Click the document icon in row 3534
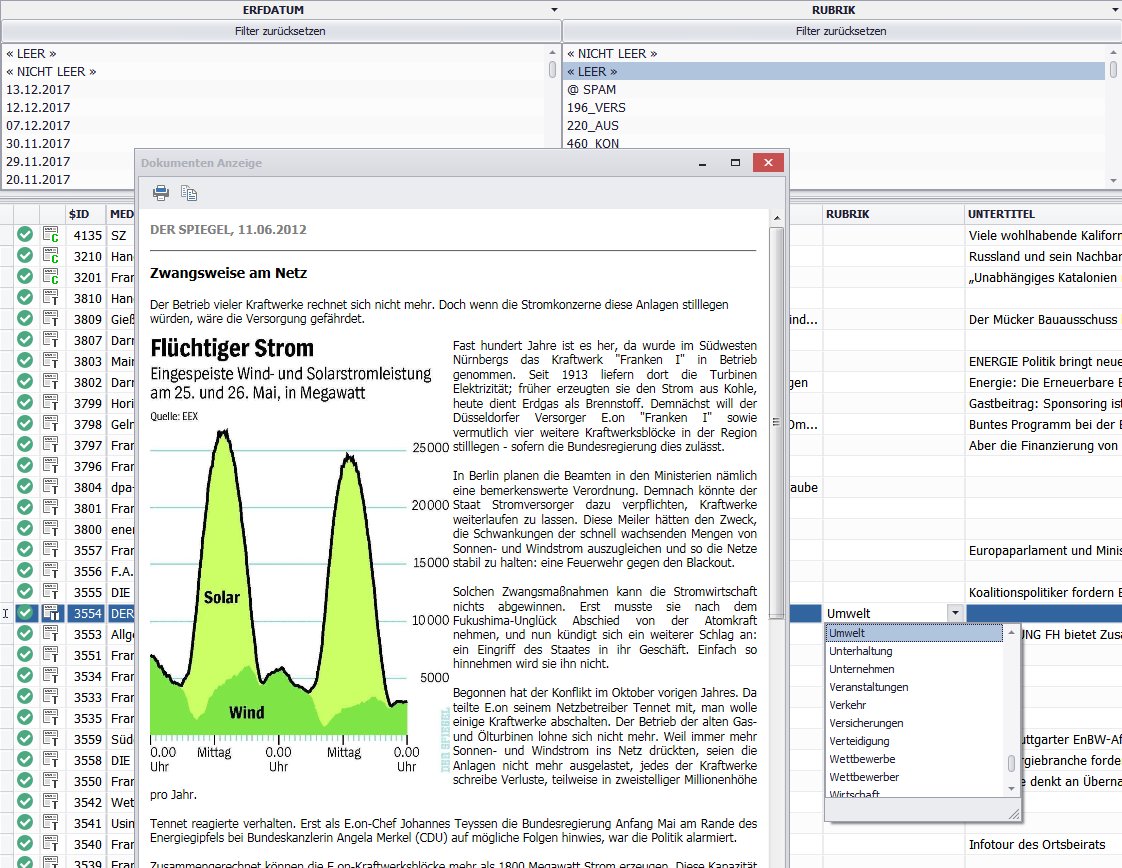Image resolution: width=1122 pixels, height=868 pixels. point(51,676)
